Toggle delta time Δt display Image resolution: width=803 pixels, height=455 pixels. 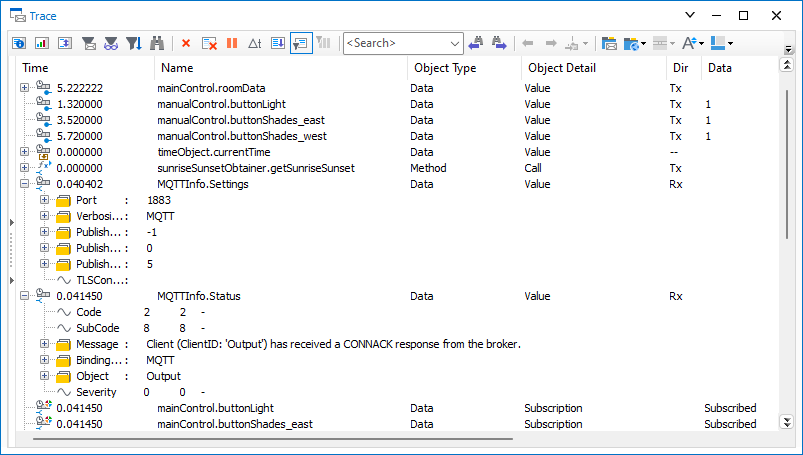(x=255, y=44)
